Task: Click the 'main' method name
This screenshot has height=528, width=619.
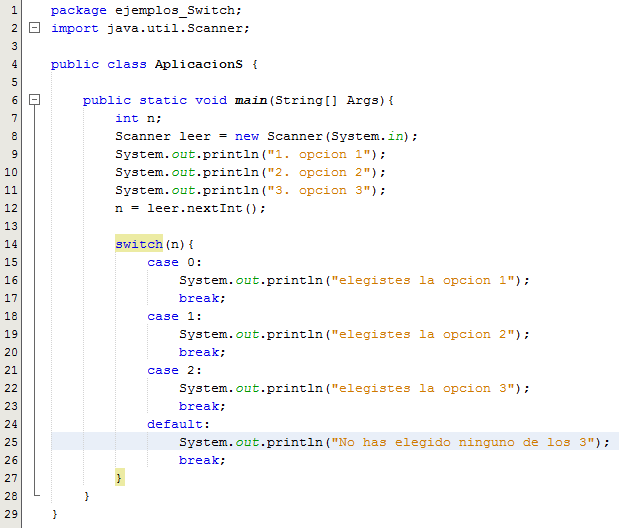Action: [251, 100]
